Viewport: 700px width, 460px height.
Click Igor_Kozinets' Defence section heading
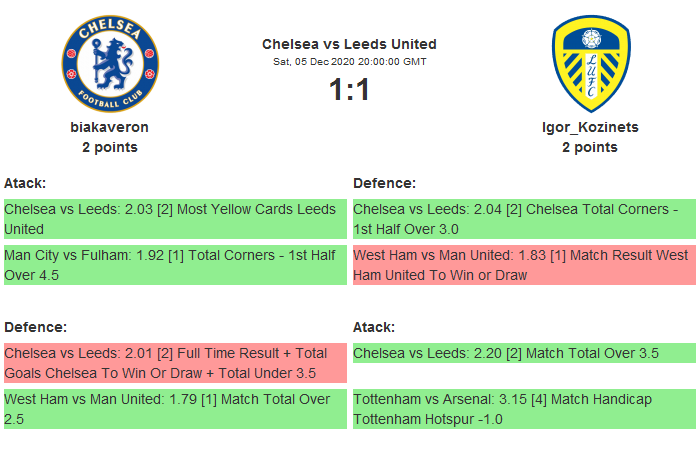pyautogui.click(x=385, y=183)
